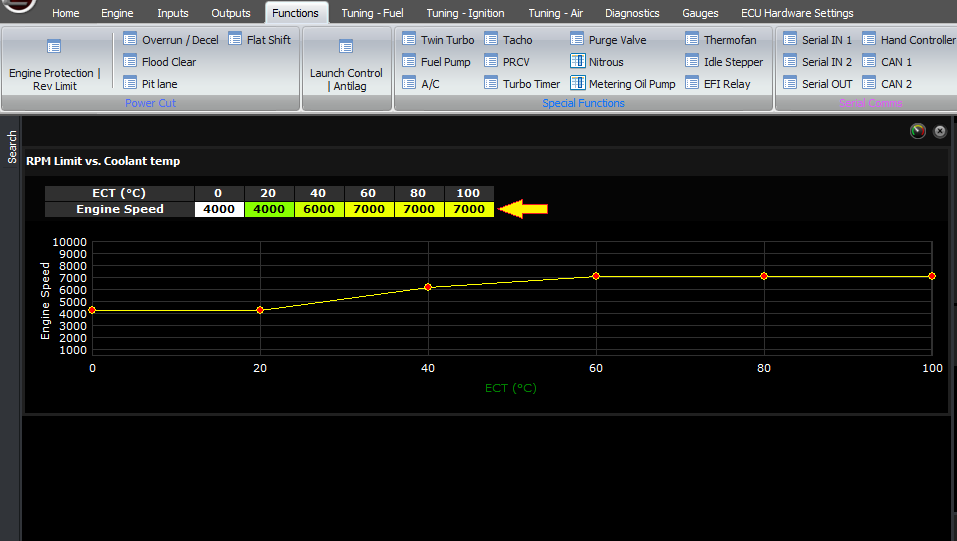Open Hand Controller settings
The height and width of the screenshot is (541, 957).
[x=909, y=40]
